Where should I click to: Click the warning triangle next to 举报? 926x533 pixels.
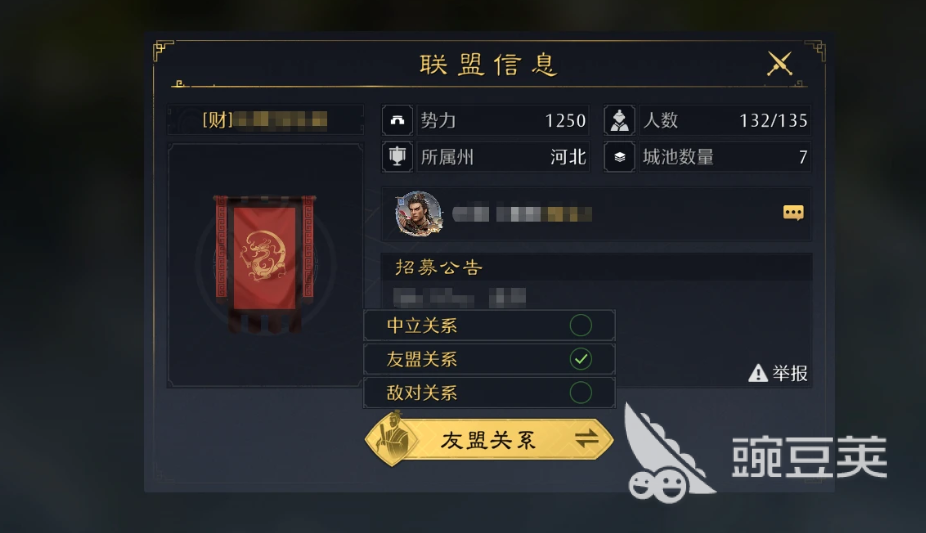(x=758, y=373)
